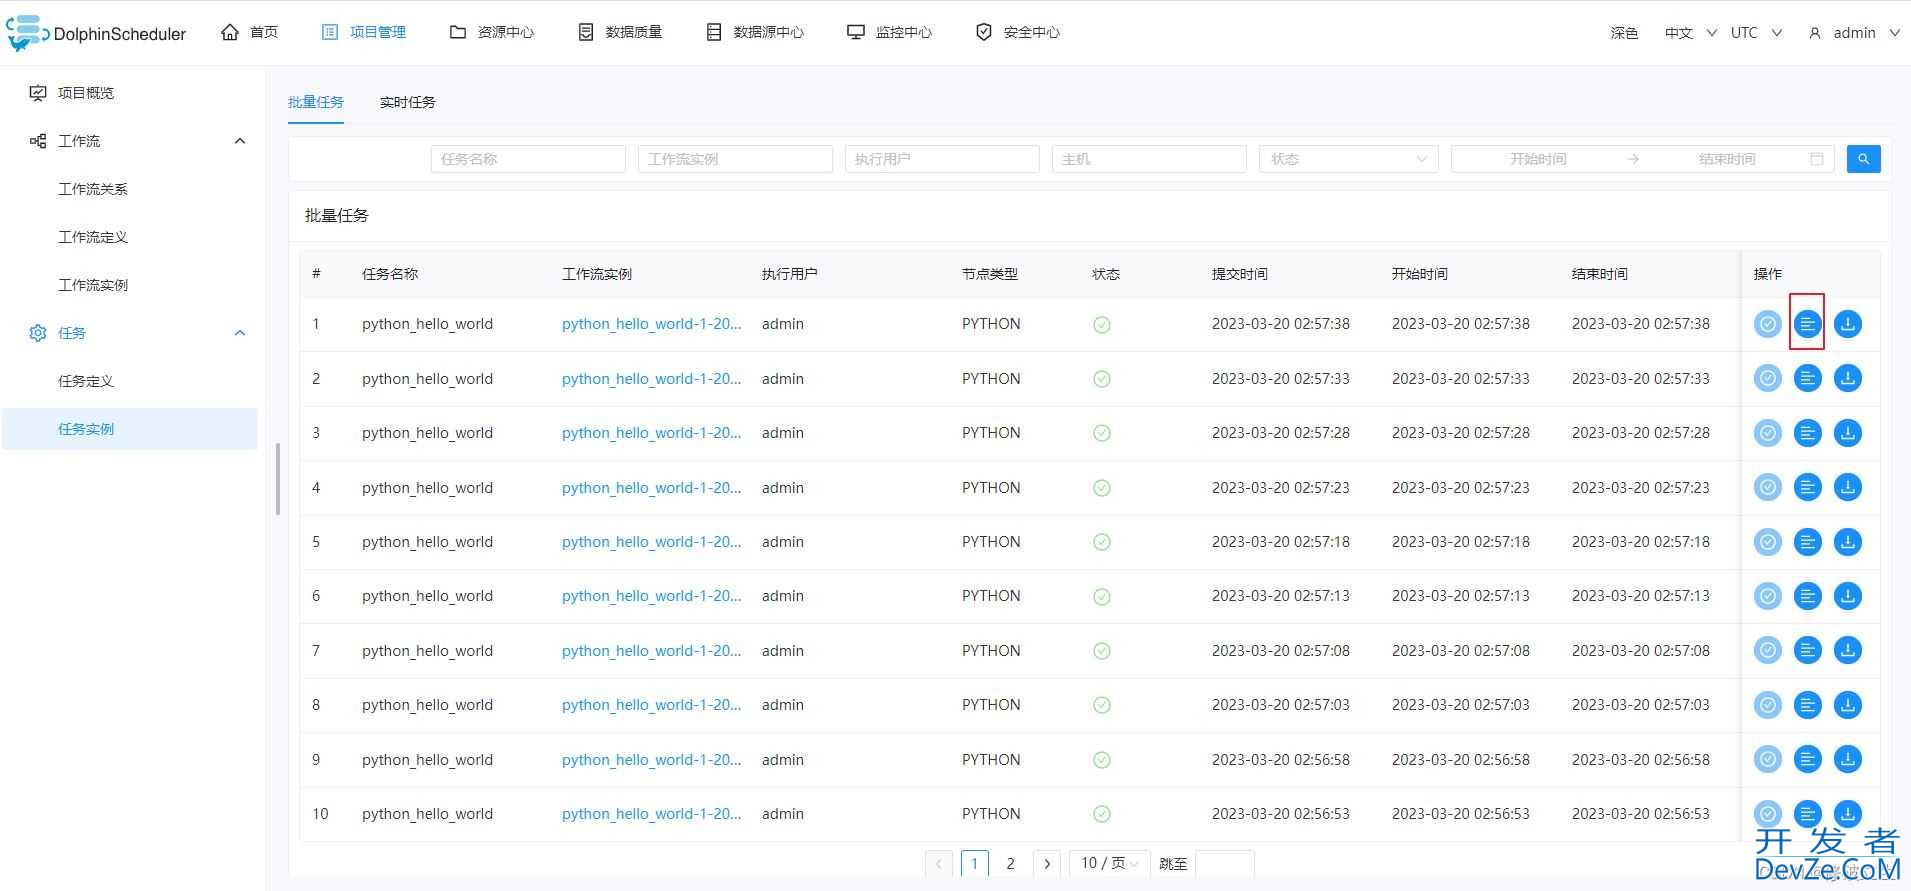The width and height of the screenshot is (1911, 891).
Task: View log icon for row 7 task
Action: point(1808,651)
